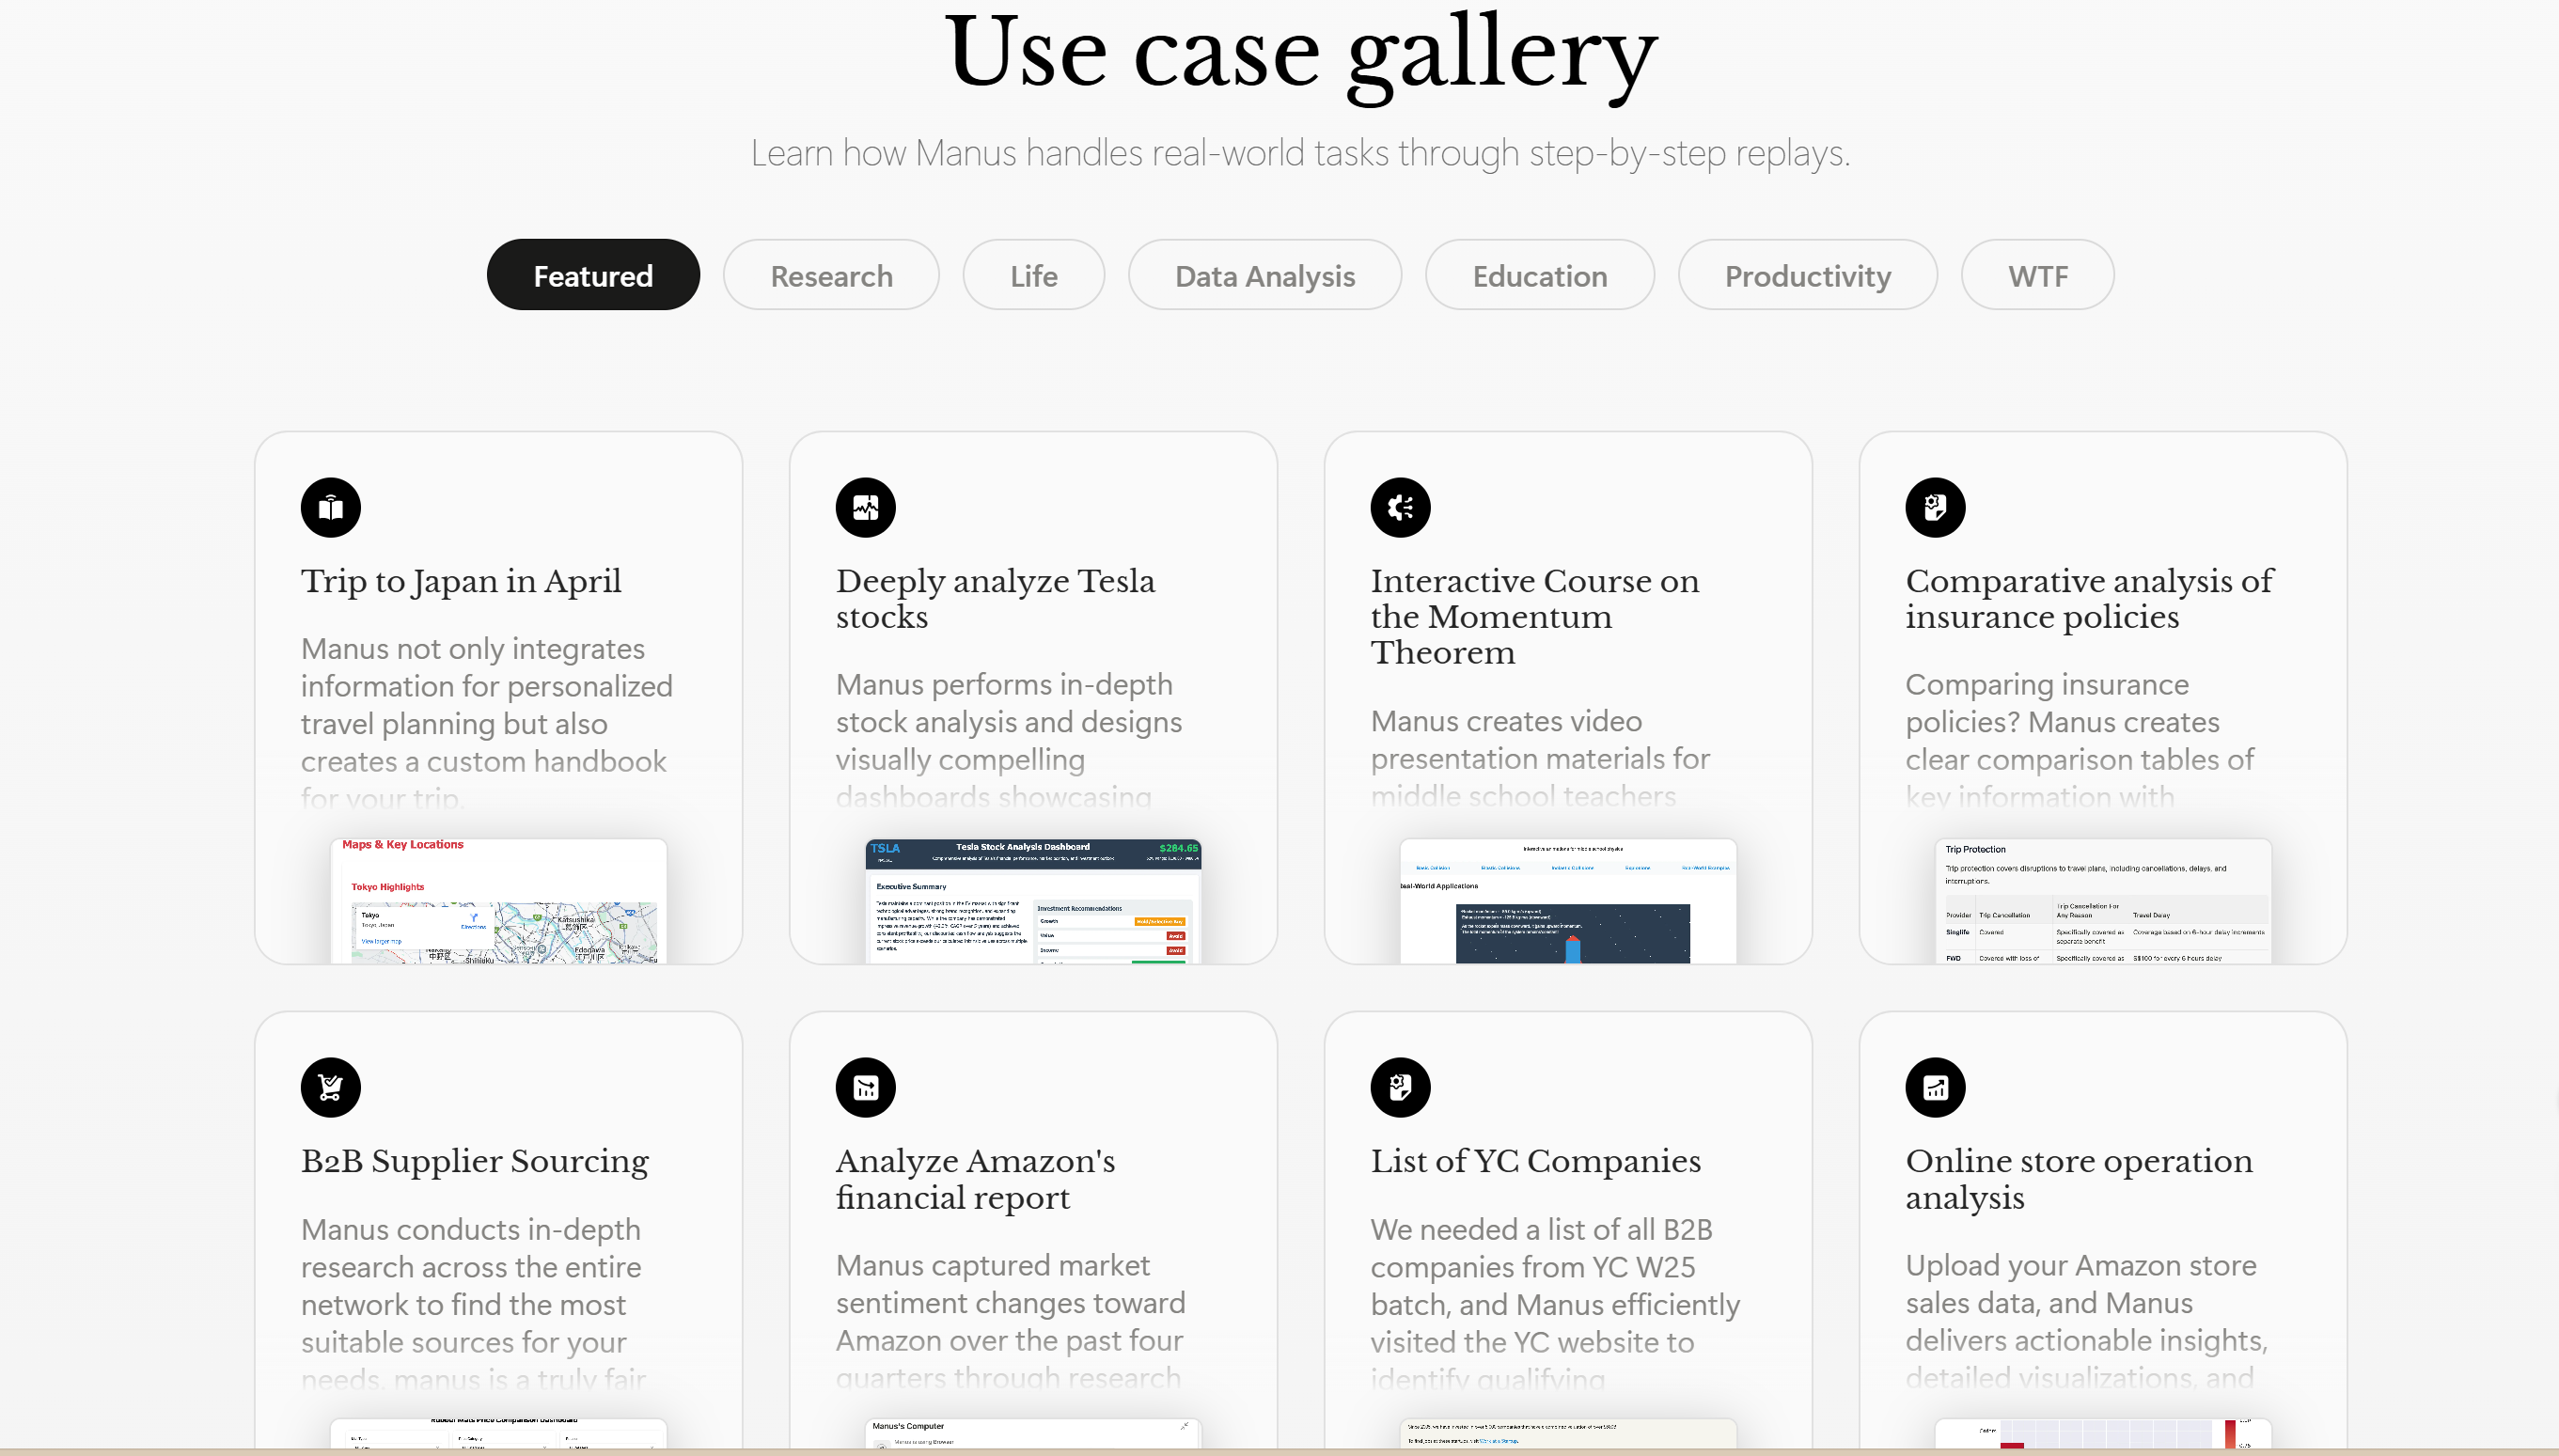The height and width of the screenshot is (1456, 2559).
Task: Open the Trip Protection table preview image
Action: coord(2103,901)
